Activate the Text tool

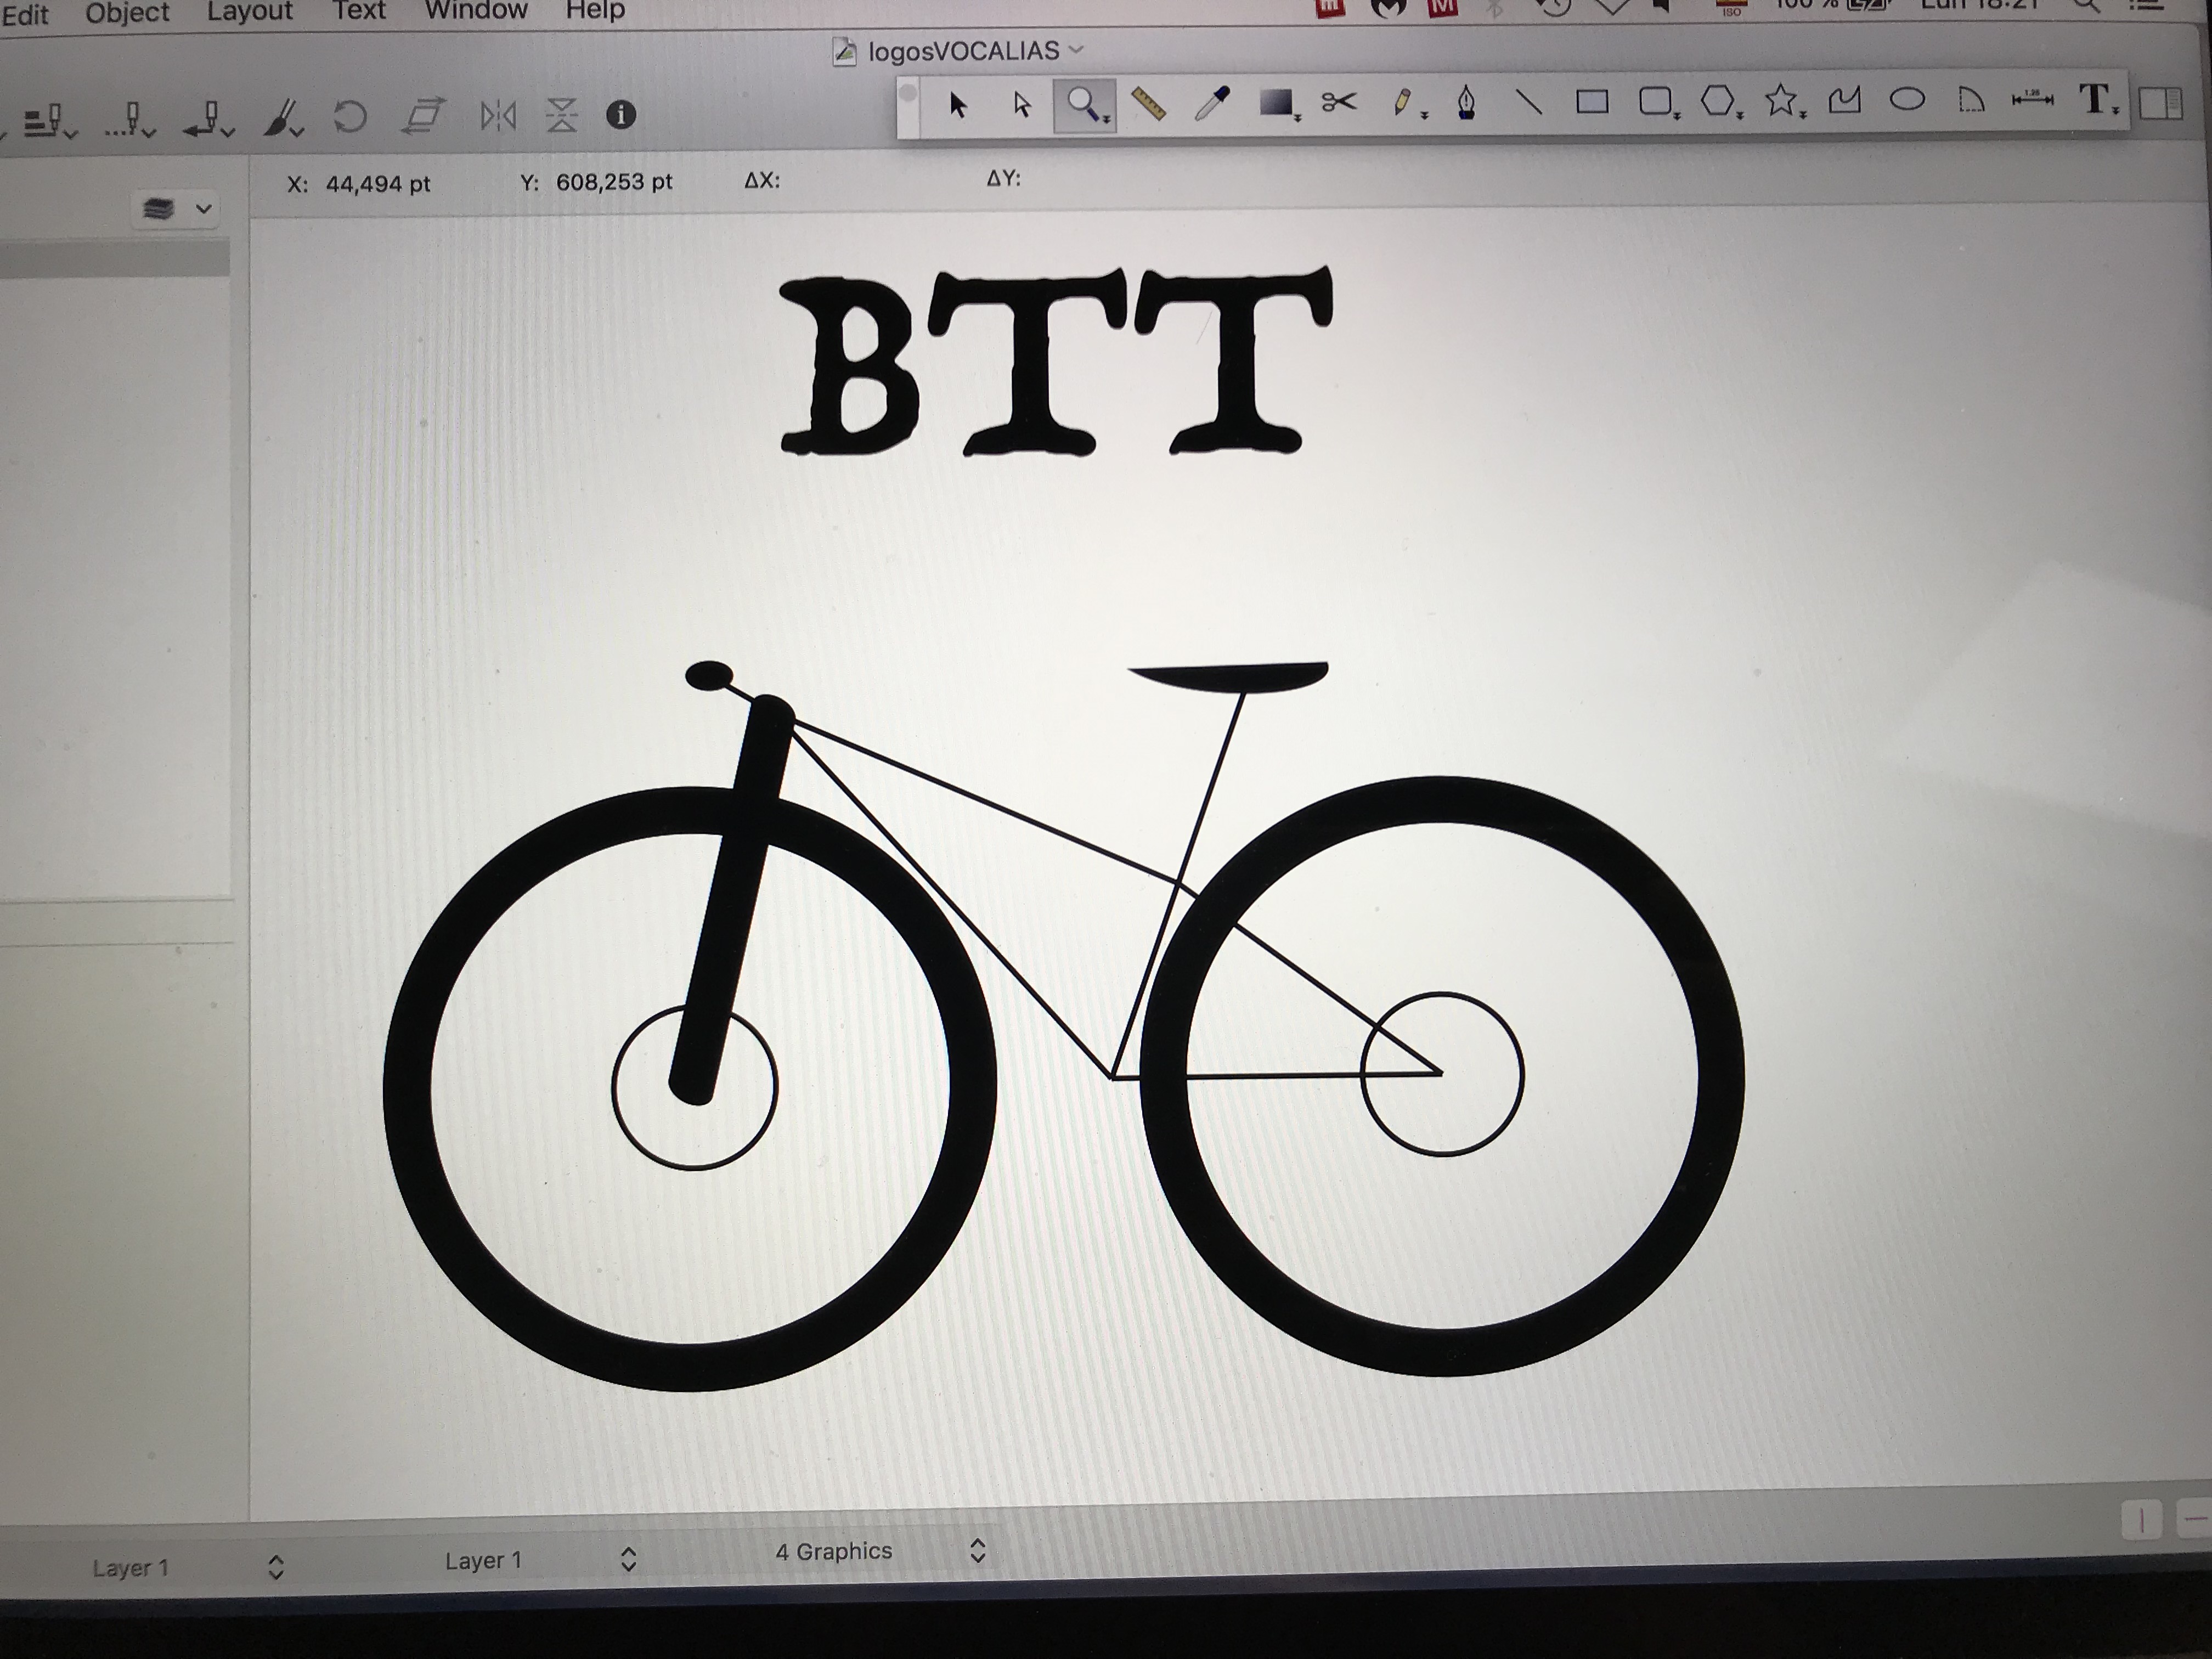tap(2094, 99)
